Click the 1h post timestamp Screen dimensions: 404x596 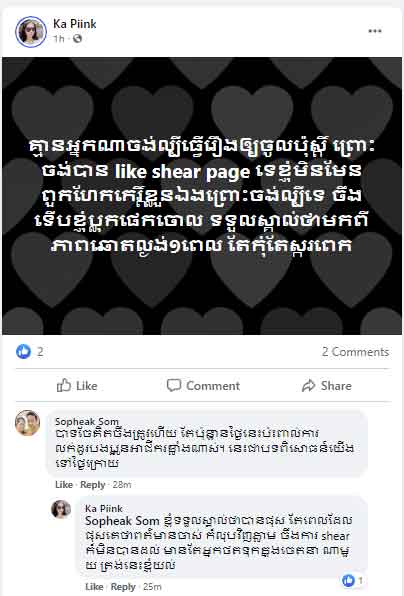click(59, 39)
